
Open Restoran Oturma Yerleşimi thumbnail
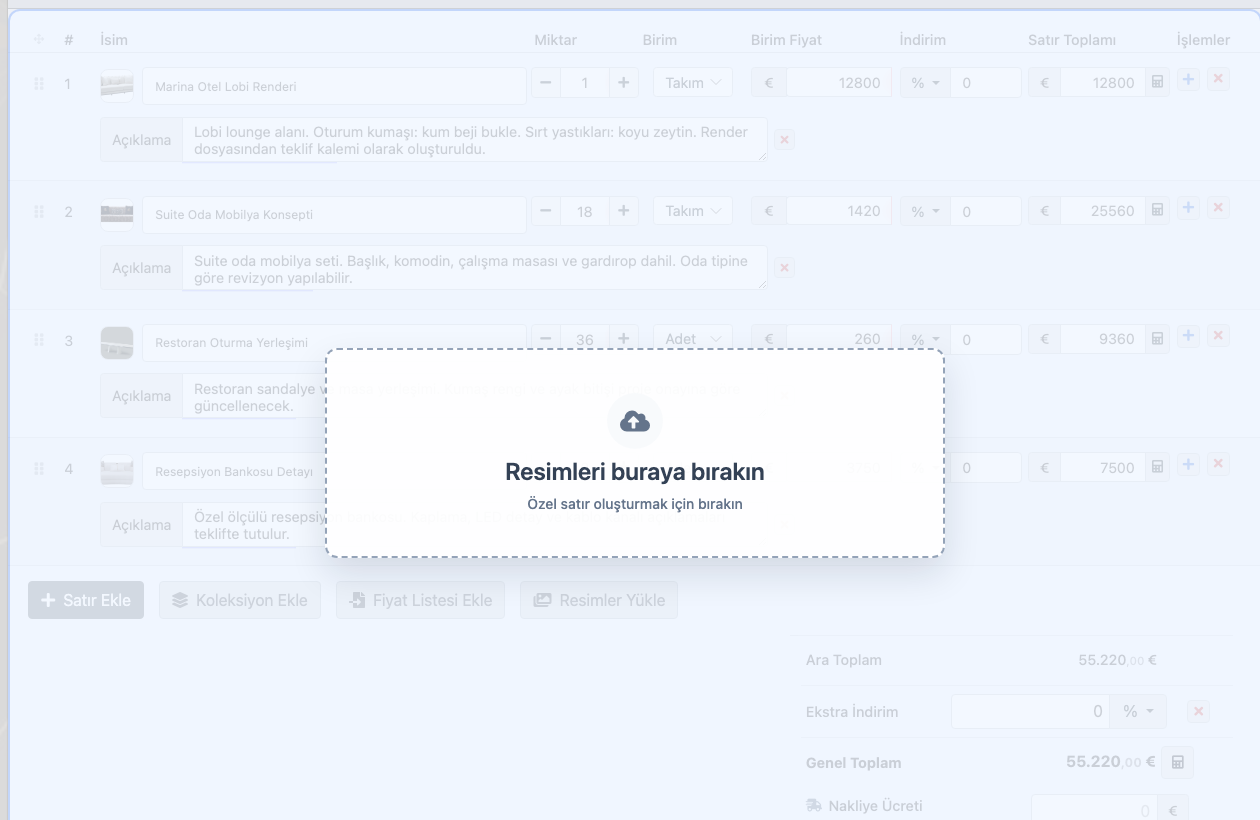(x=117, y=342)
